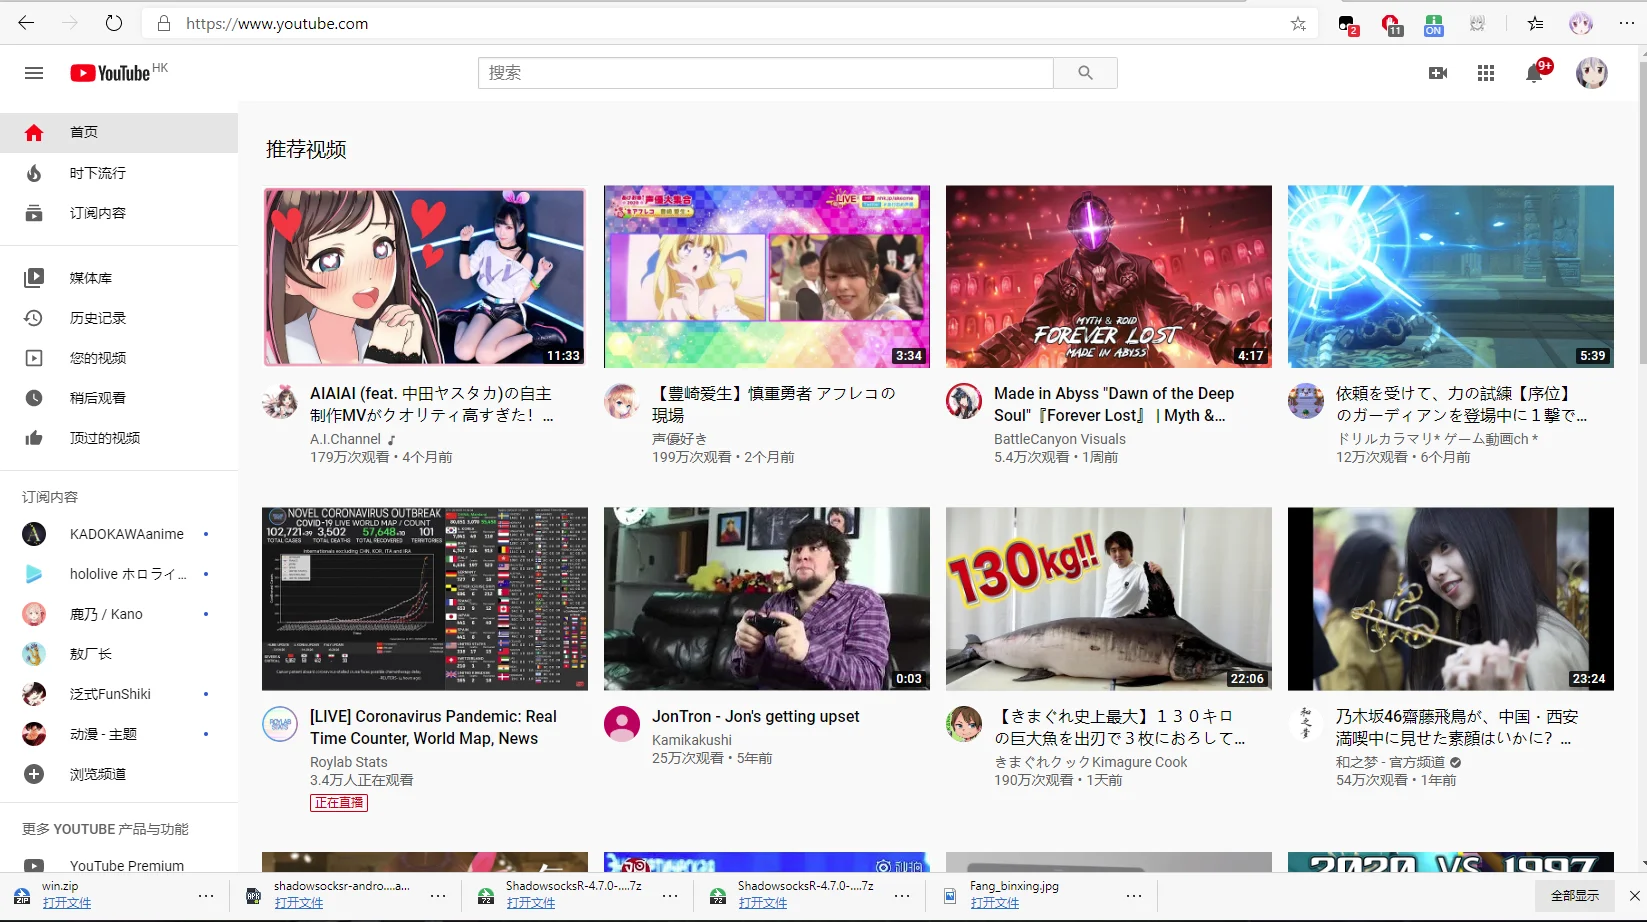Focus the 搜索 search box
This screenshot has width=1647, height=922.
pos(766,73)
